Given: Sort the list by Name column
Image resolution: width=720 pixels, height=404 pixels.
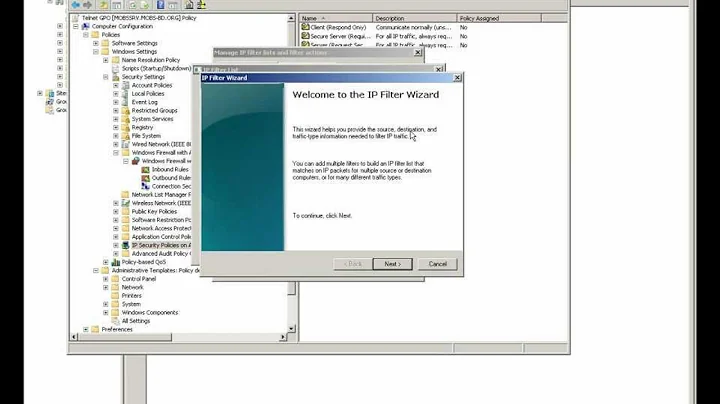Looking at the screenshot, I should click(336, 18).
